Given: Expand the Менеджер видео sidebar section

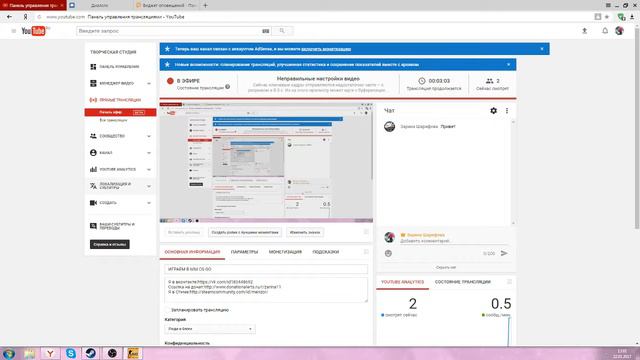Looking at the screenshot, I should click(149, 83).
